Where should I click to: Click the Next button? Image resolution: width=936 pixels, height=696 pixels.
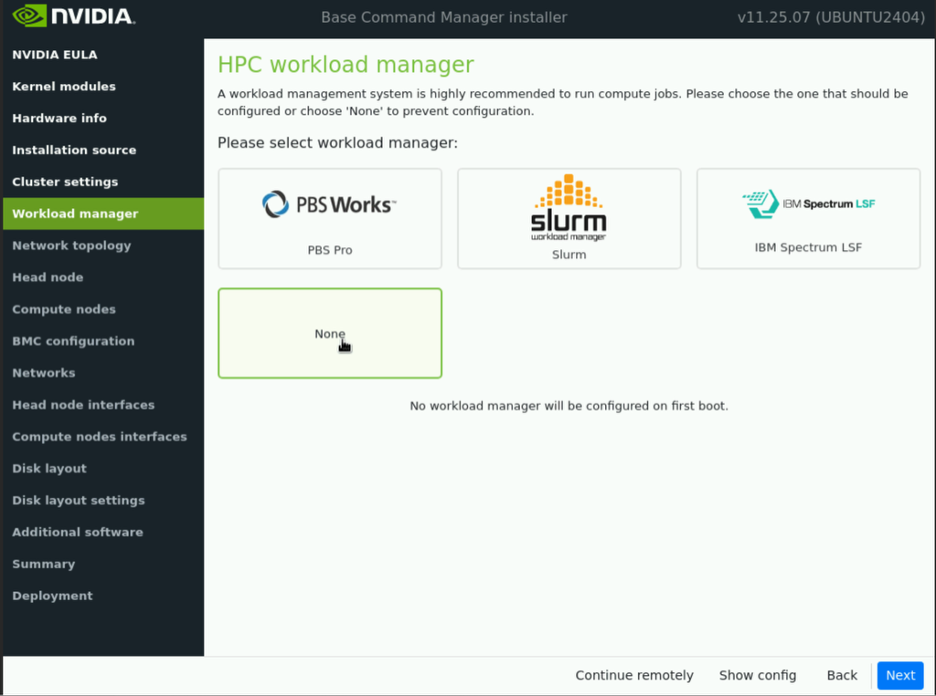(899, 675)
